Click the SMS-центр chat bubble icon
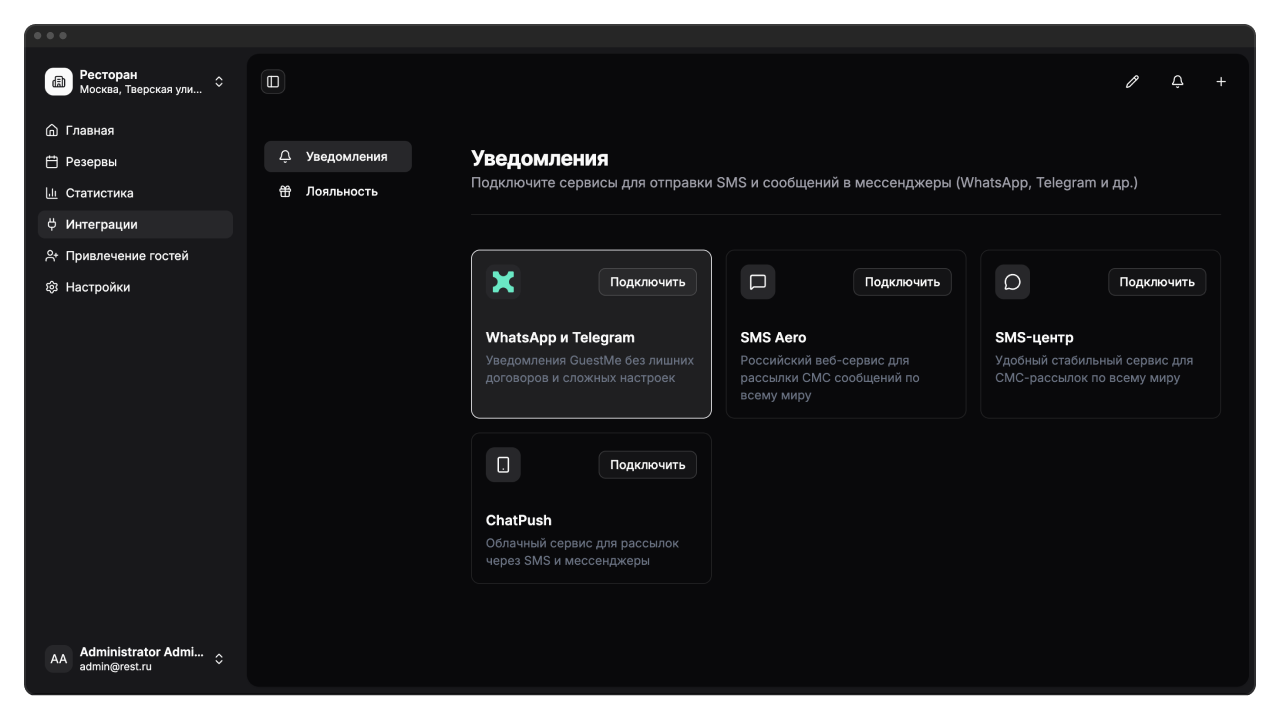 point(1012,282)
